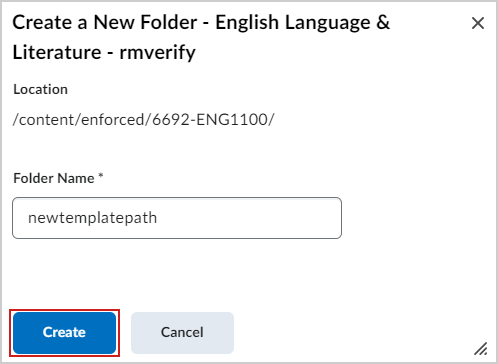Click the dialog title English Language & Literature
The height and width of the screenshot is (364, 498).
(x=201, y=37)
